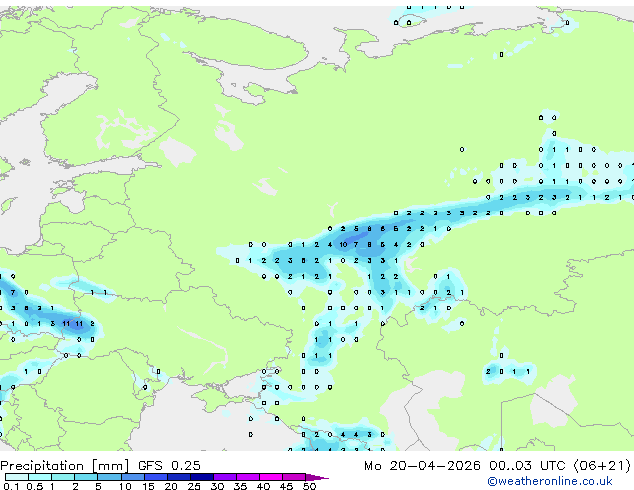Select the 5–10 mm legend color swatch

(109, 477)
